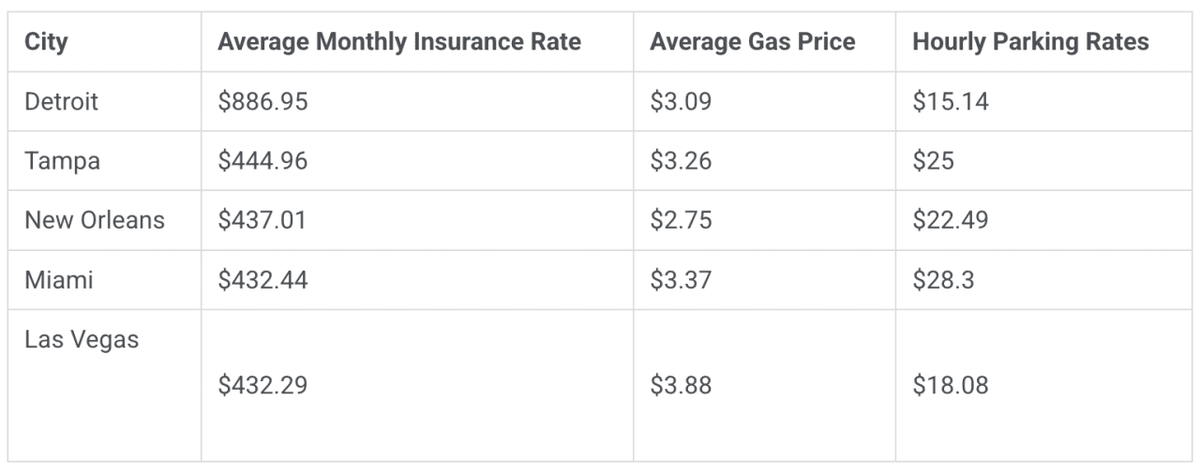Select Las Vegas $432.29 insurance cell
Viewport: 1200px width, 474px height.
pos(263,384)
